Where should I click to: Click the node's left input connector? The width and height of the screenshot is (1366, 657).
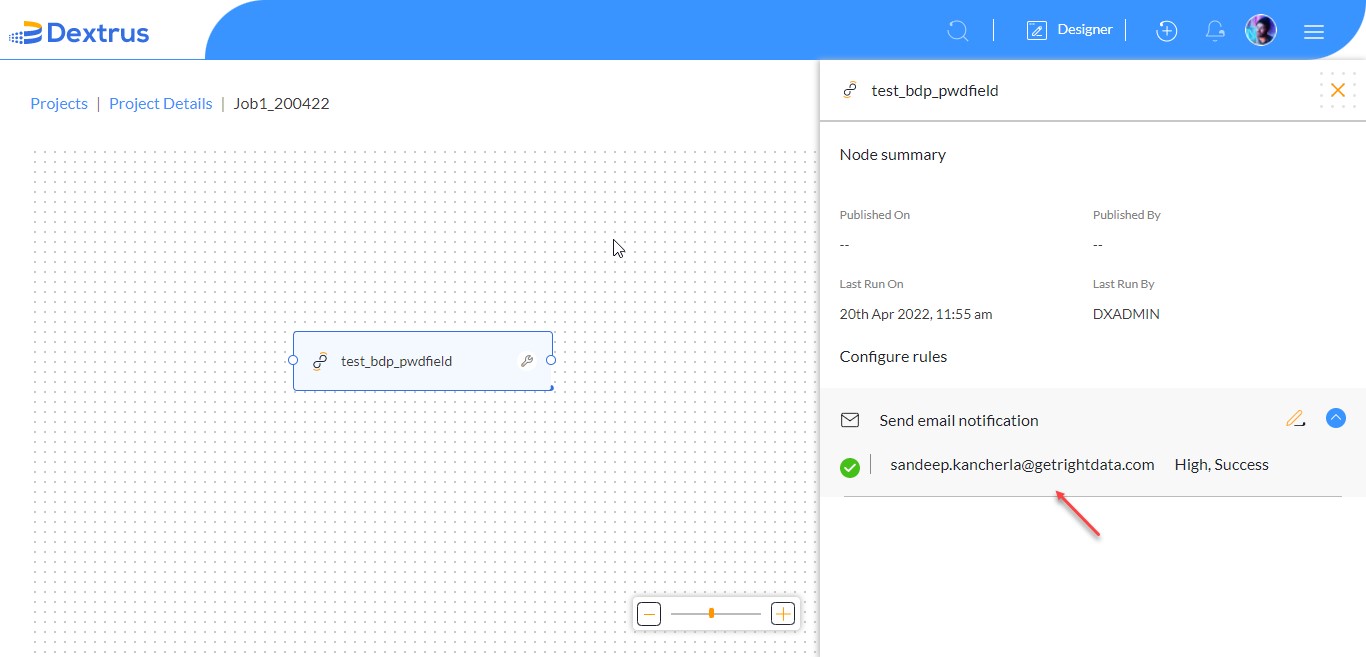293,360
